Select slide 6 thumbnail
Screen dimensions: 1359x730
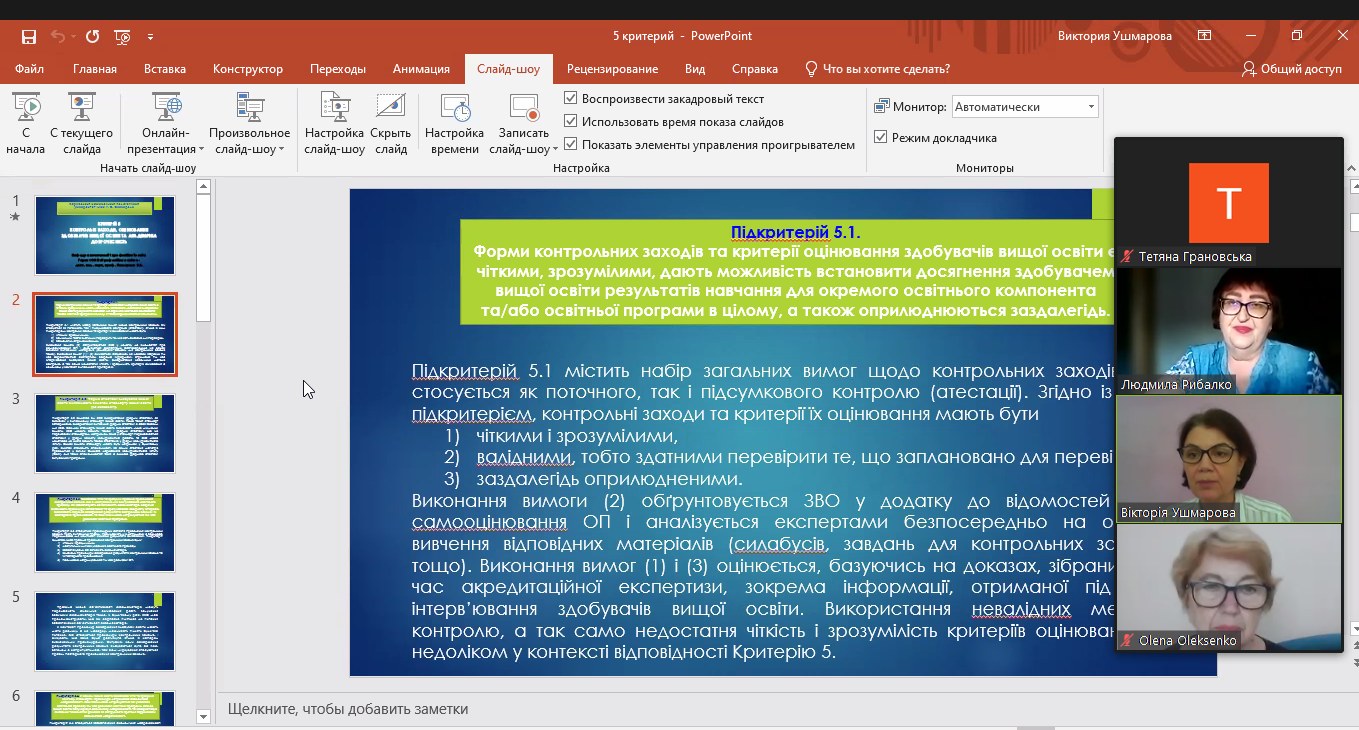(x=105, y=708)
